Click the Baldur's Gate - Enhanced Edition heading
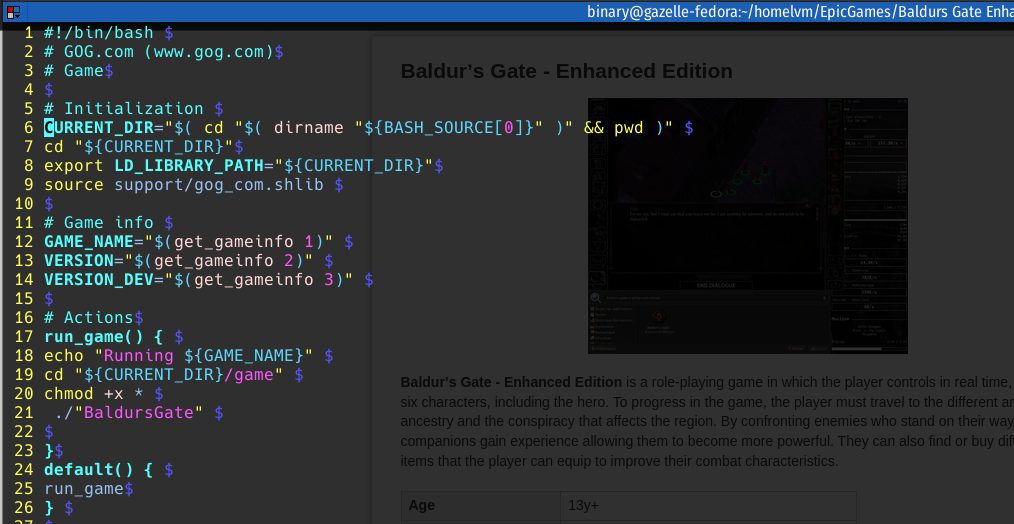Image resolution: width=1014 pixels, height=524 pixels. click(566, 71)
